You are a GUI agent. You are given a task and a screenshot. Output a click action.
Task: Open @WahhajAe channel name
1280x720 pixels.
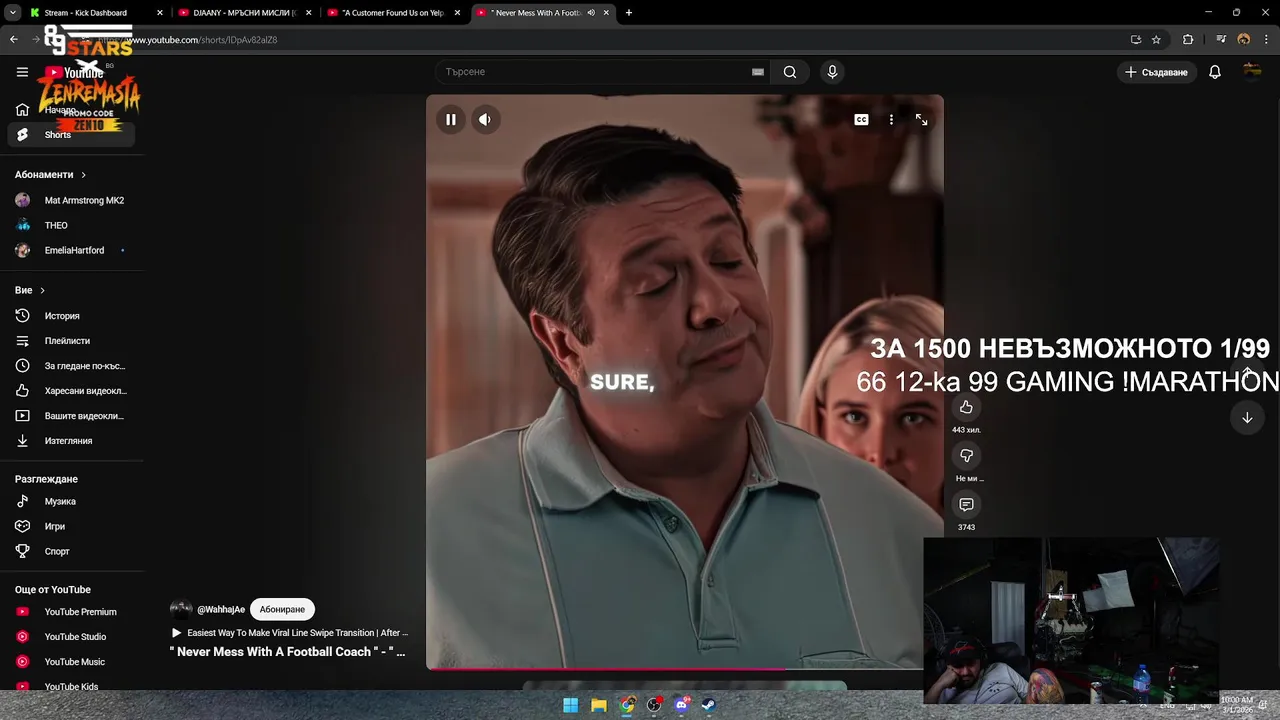pos(221,609)
